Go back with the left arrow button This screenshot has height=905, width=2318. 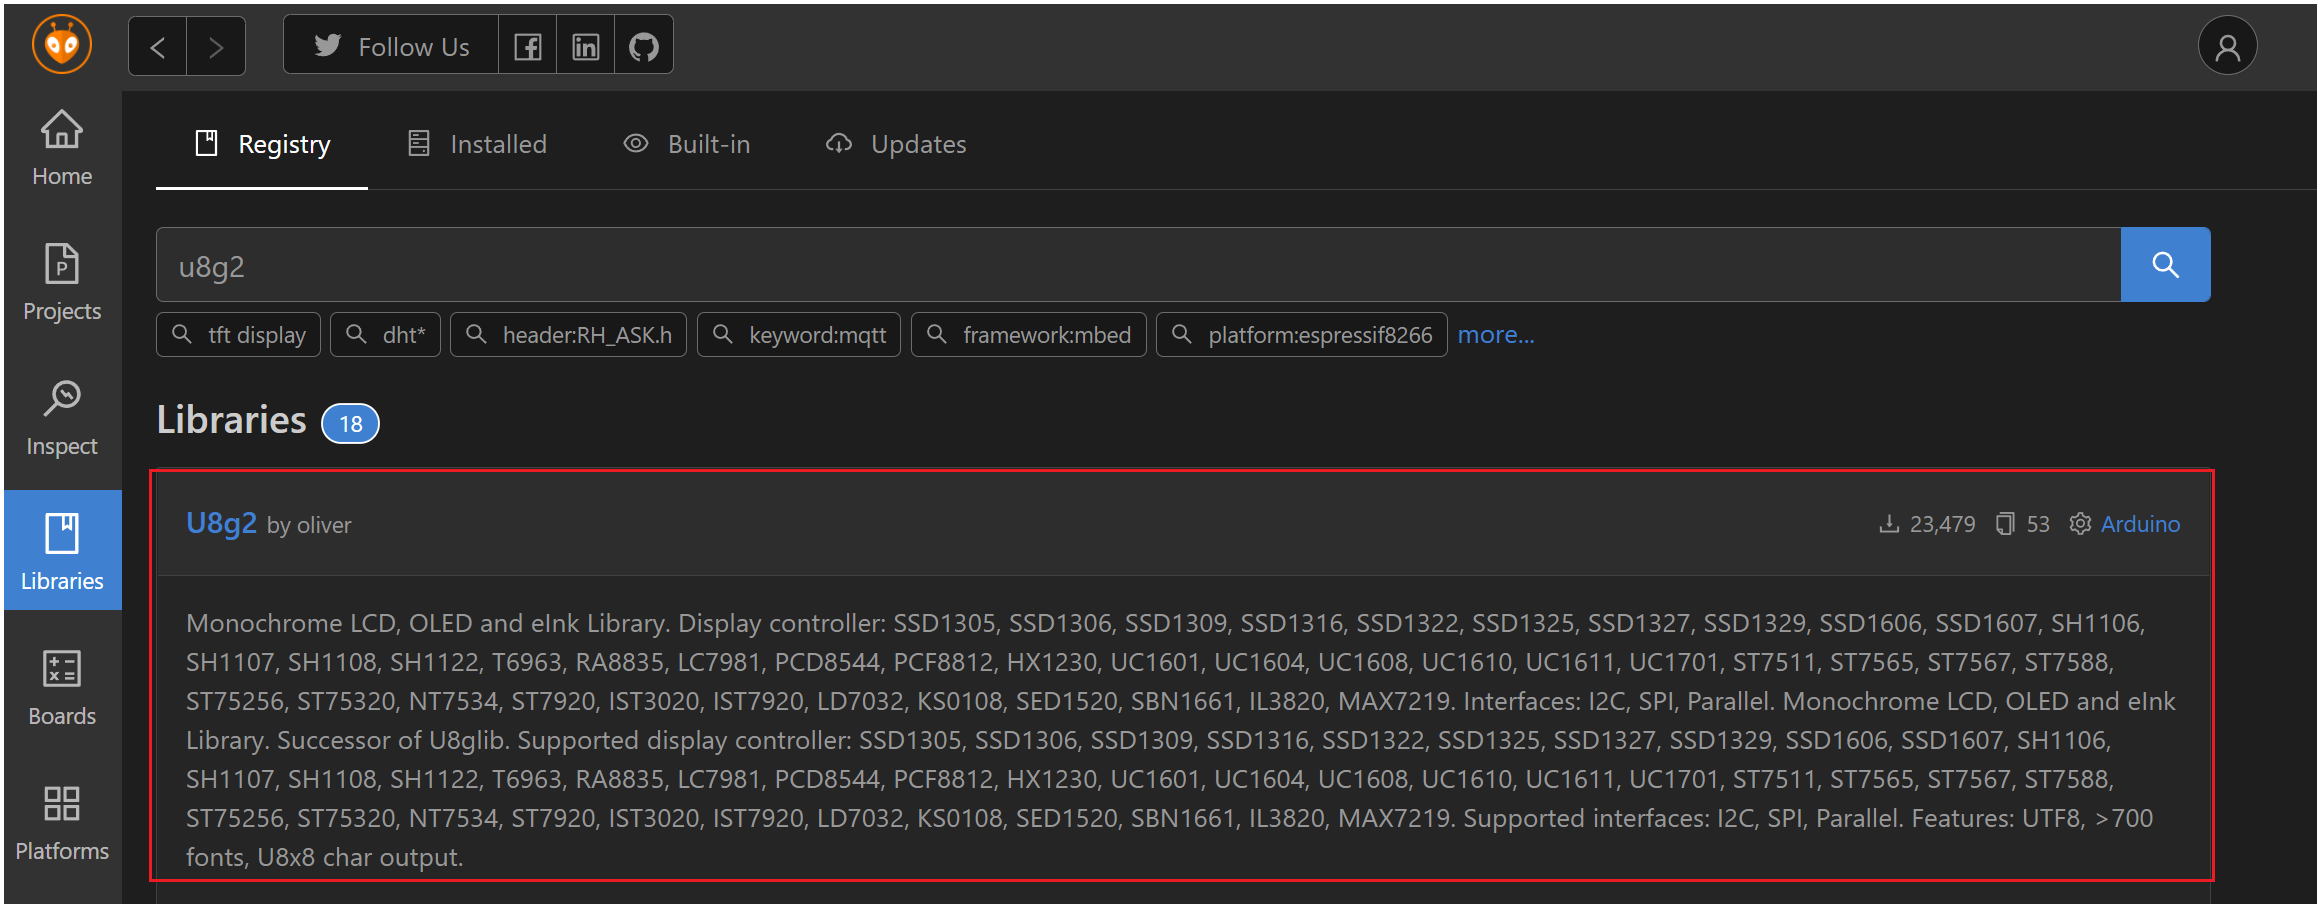click(158, 47)
